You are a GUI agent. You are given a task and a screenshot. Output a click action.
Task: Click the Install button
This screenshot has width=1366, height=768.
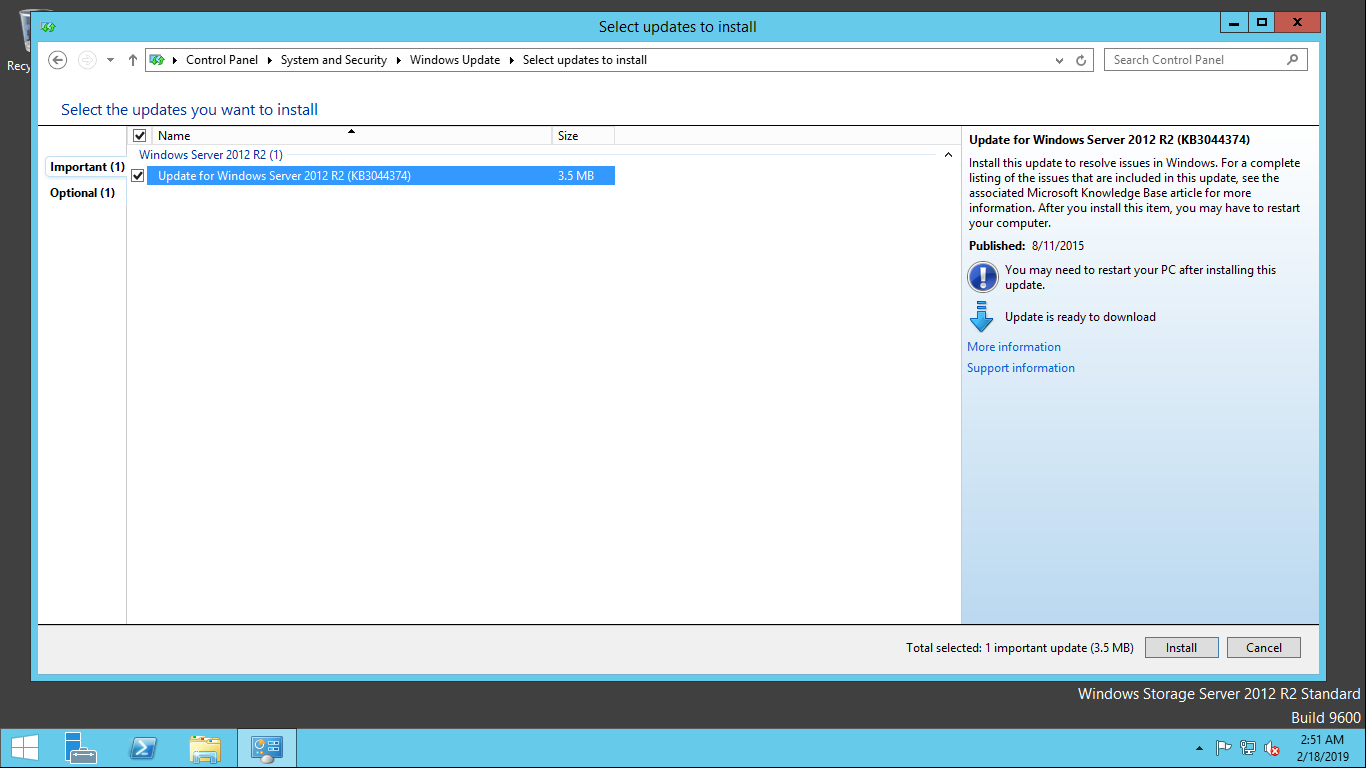pos(1182,648)
